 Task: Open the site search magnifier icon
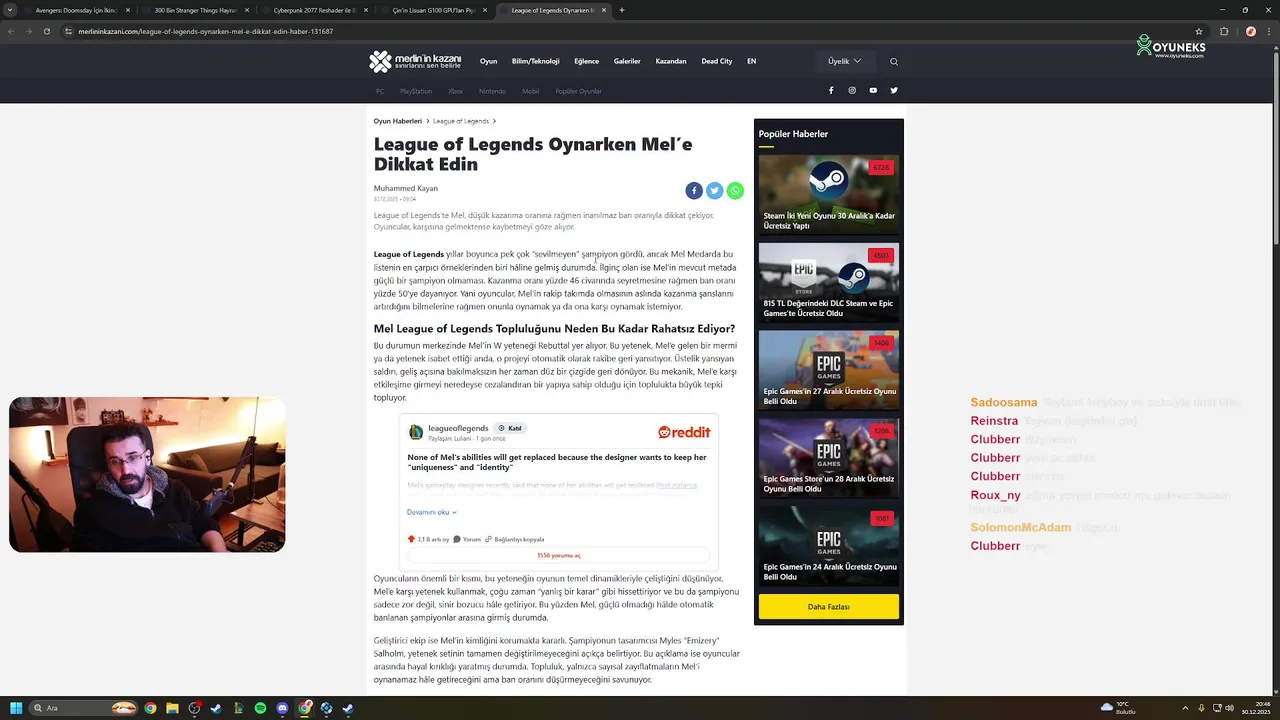tap(894, 61)
